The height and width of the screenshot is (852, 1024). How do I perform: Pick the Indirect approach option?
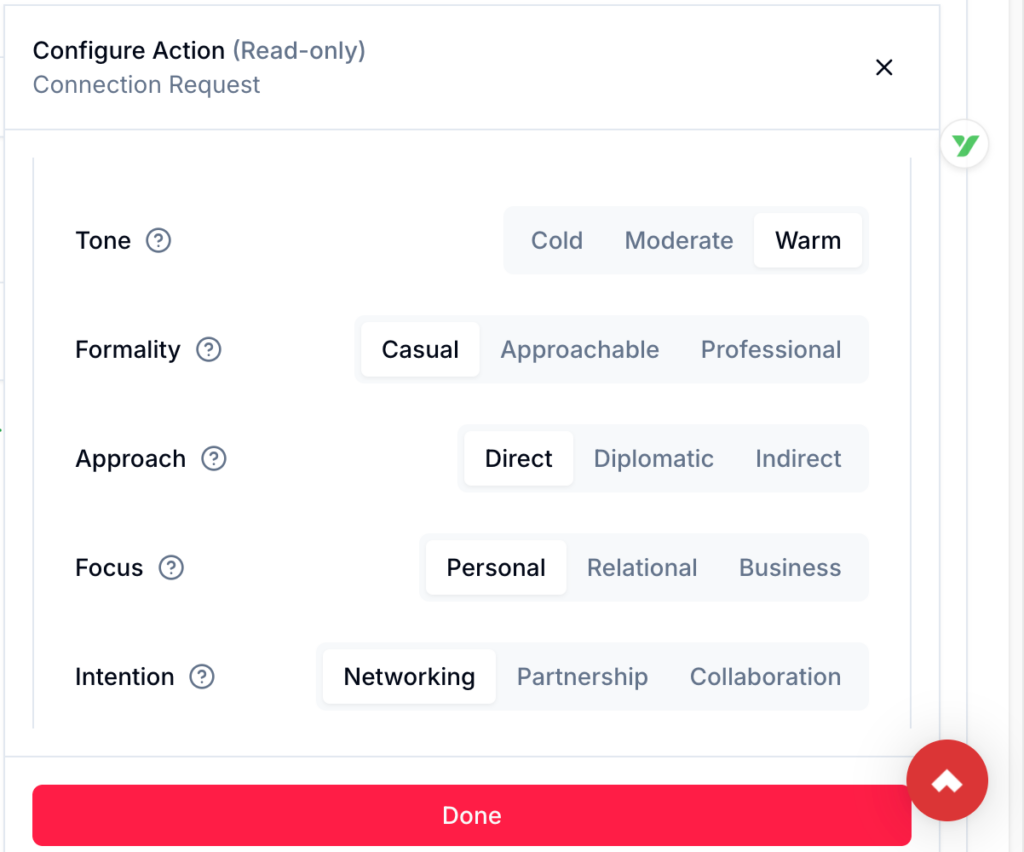click(x=798, y=459)
